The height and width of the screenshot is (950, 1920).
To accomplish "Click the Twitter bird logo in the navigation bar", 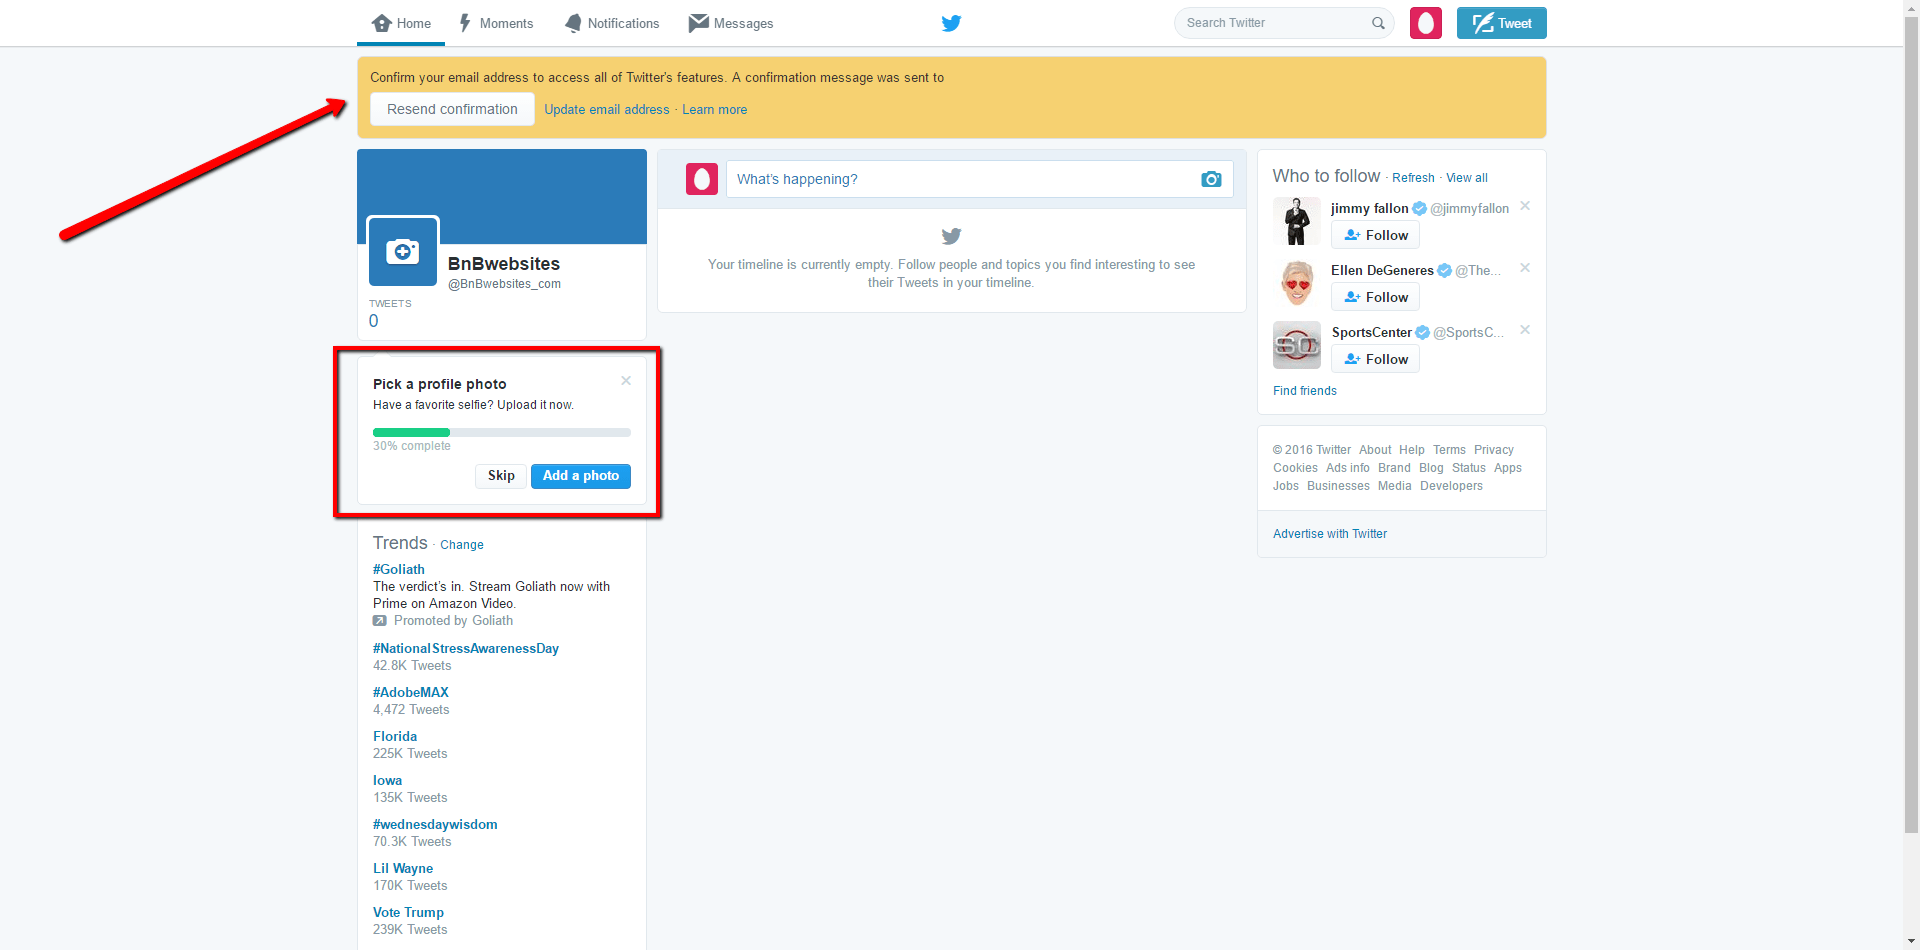I will click(951, 22).
